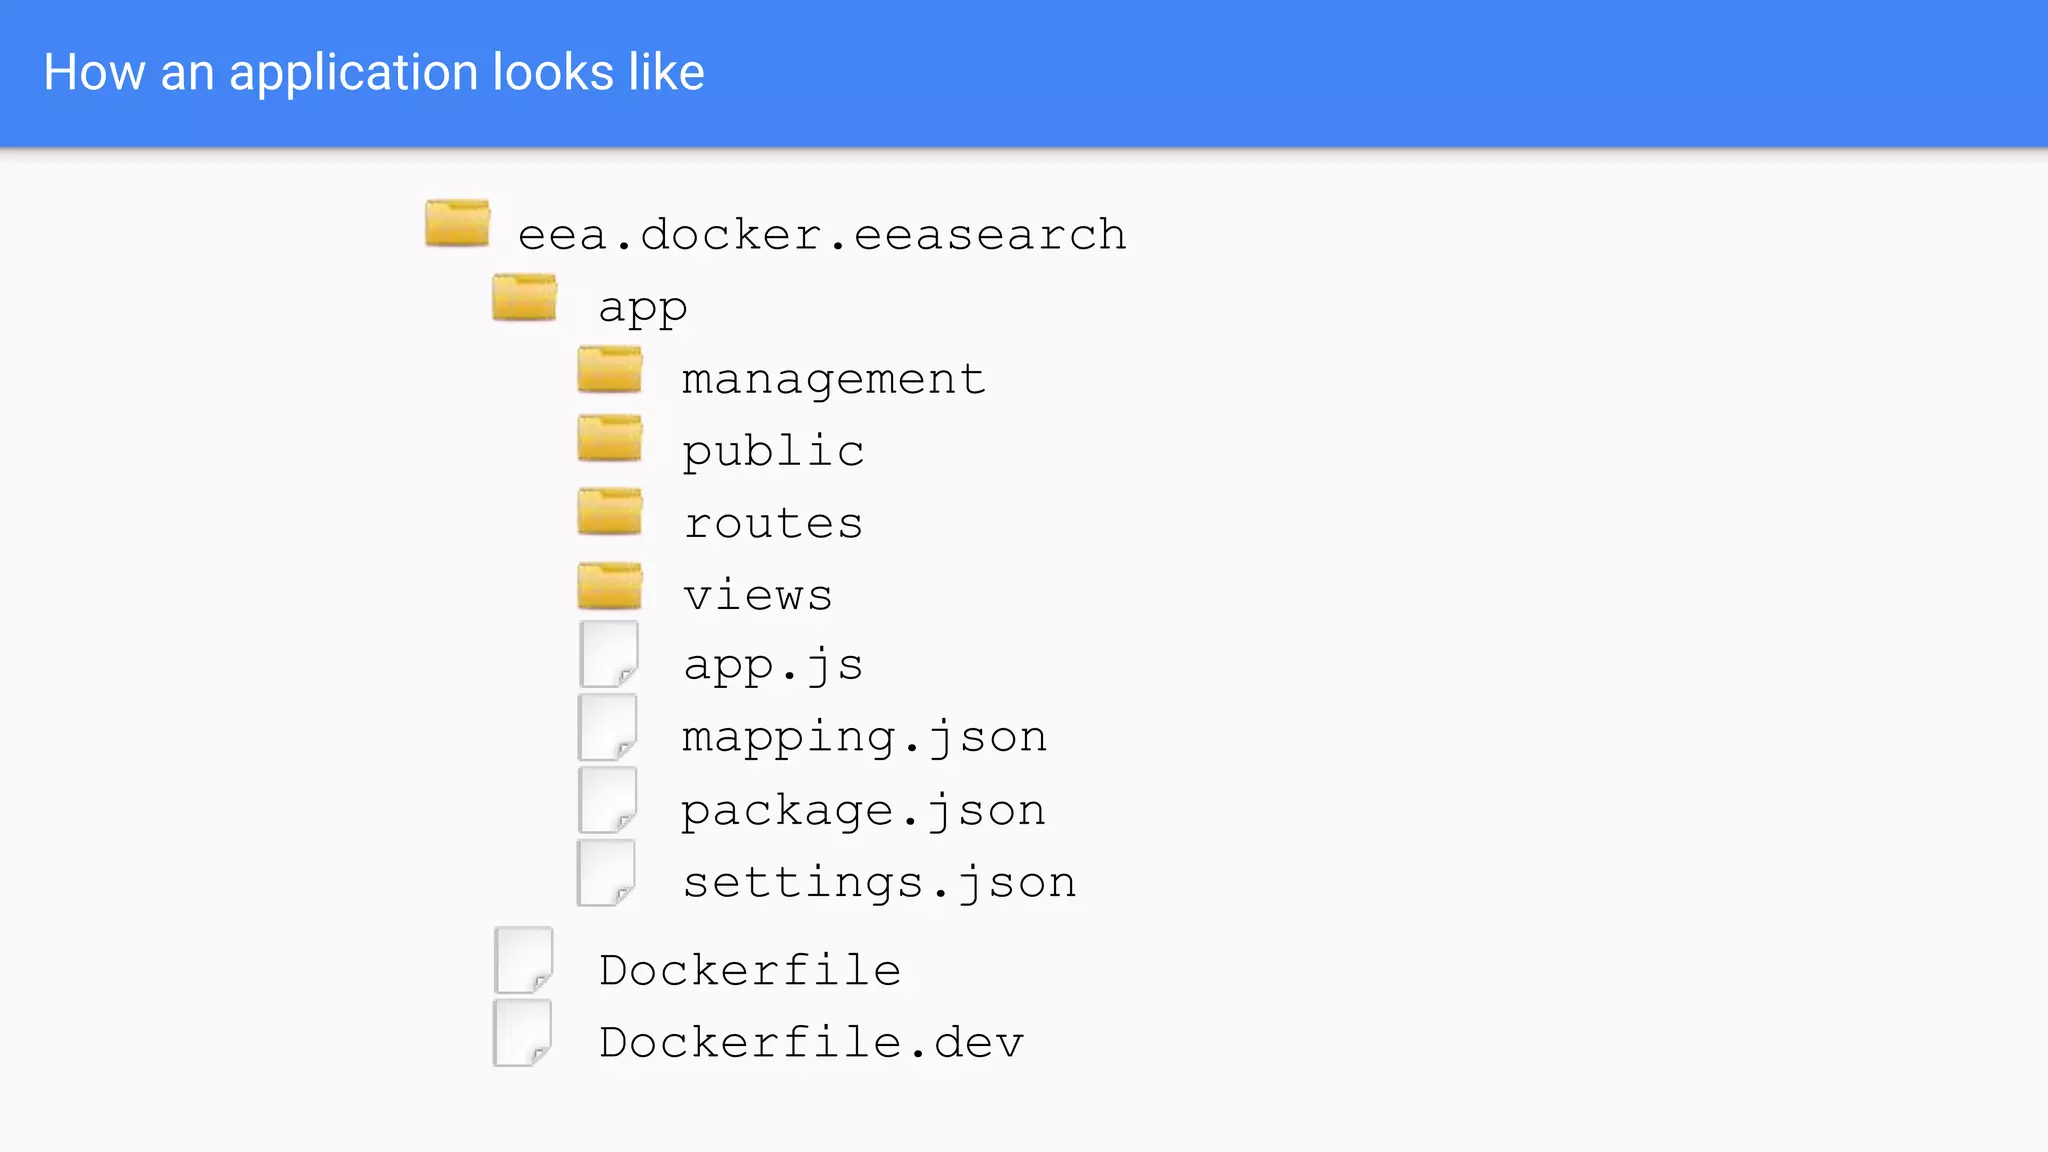Image resolution: width=2048 pixels, height=1152 pixels.
Task: Select the app.js file name
Action: coord(773,666)
